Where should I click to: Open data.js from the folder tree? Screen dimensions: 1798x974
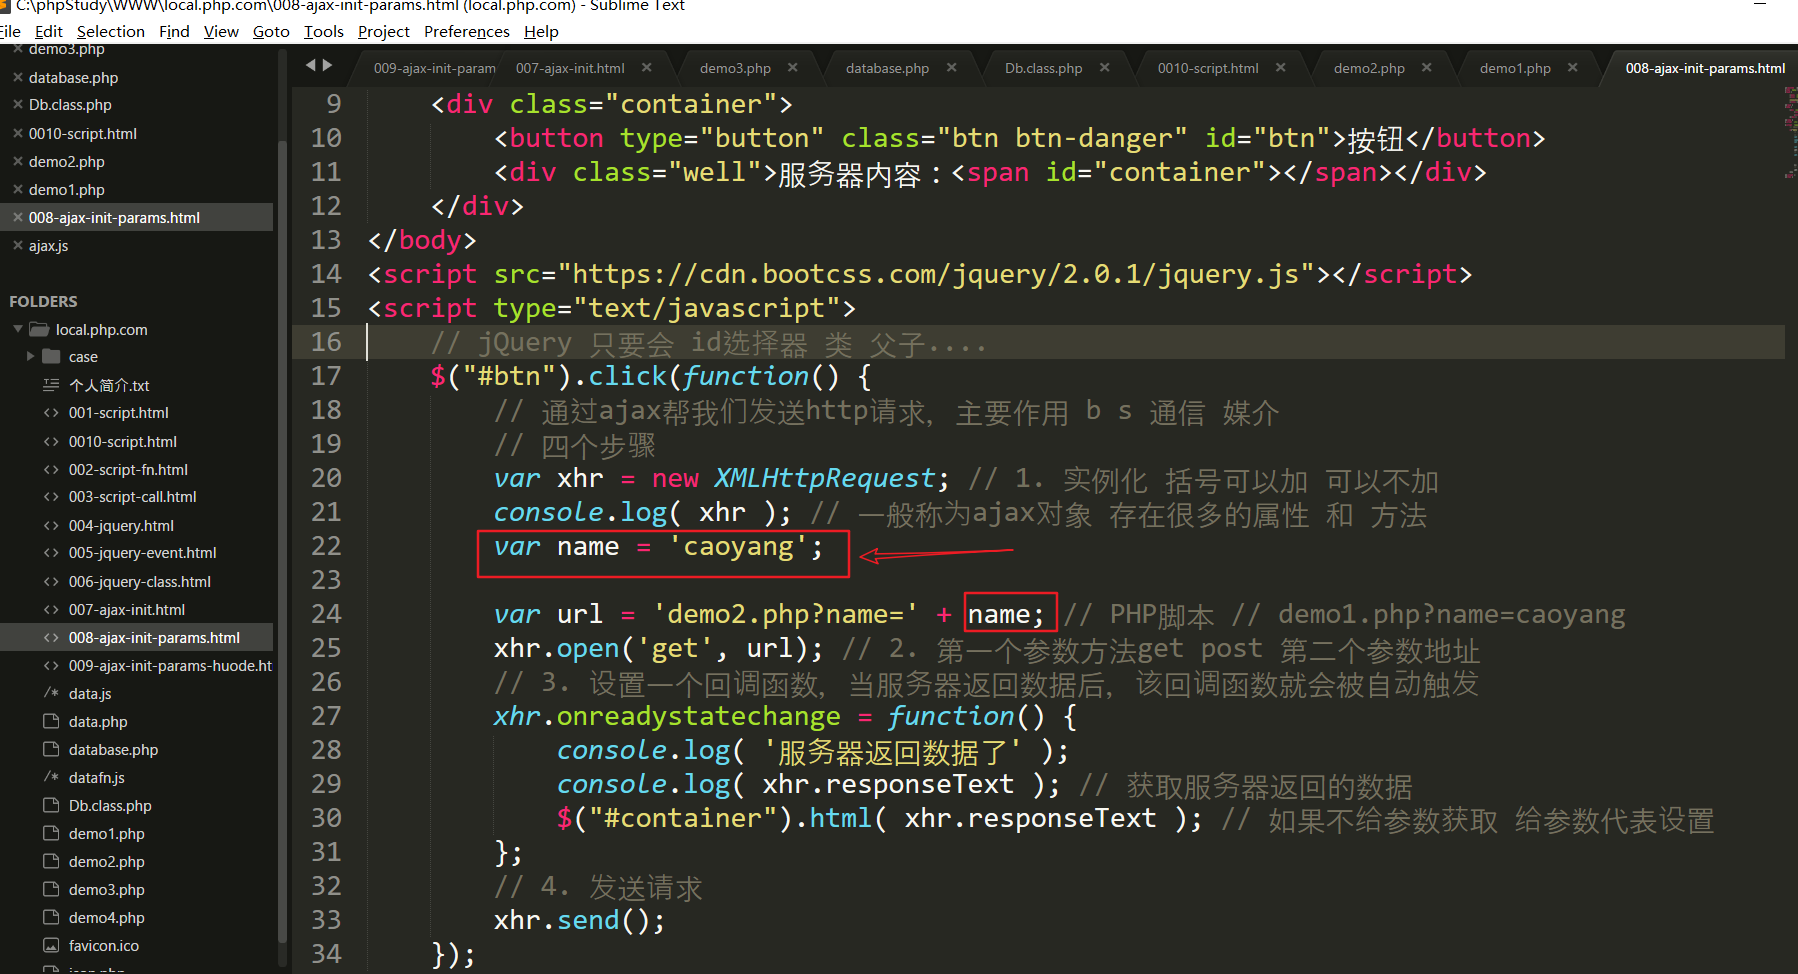pos(90,693)
